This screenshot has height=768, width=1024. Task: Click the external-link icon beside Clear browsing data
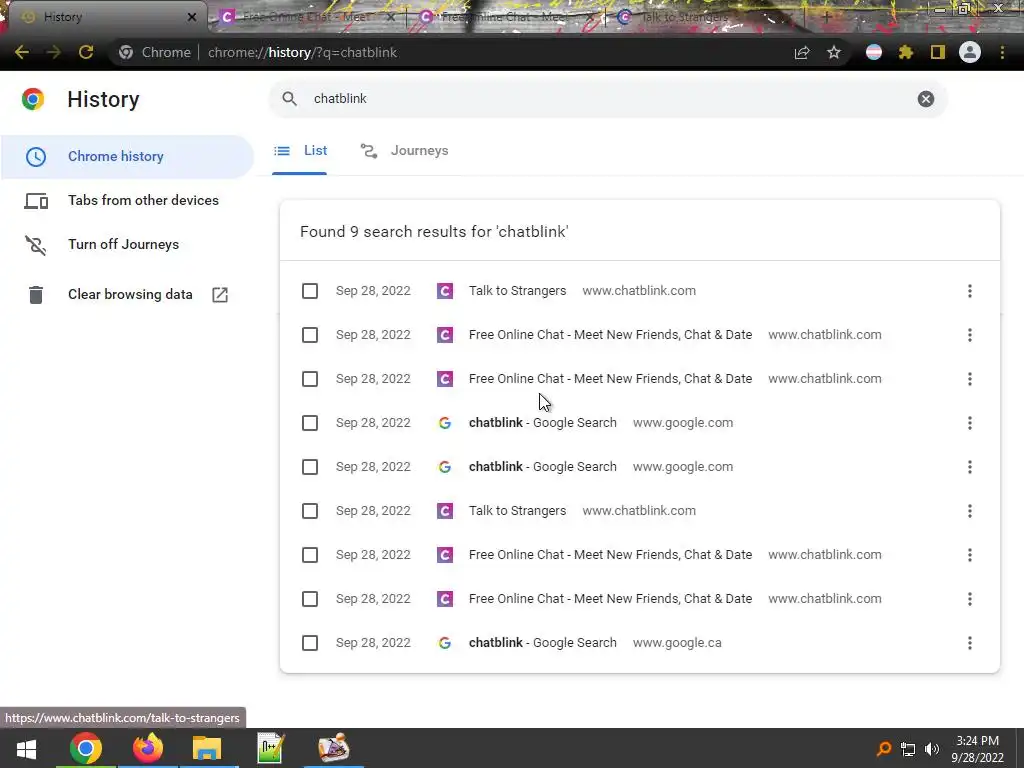click(x=220, y=295)
